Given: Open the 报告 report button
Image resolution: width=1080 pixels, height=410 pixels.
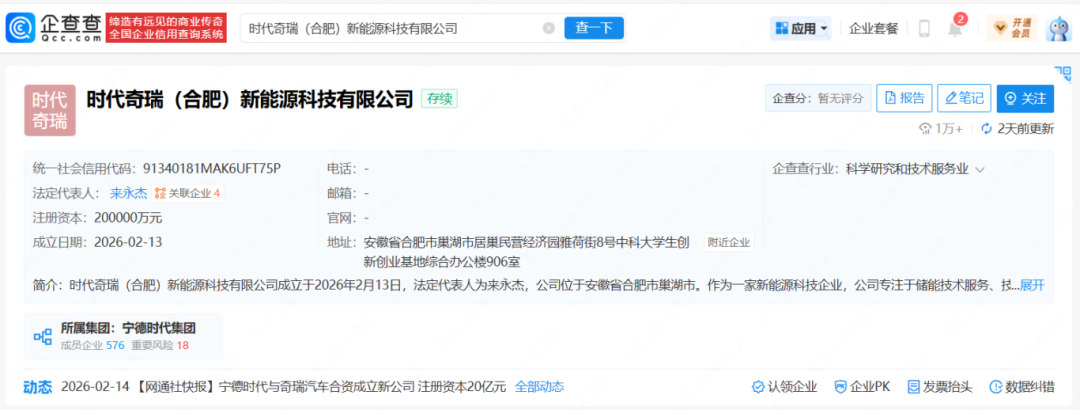Looking at the screenshot, I should (904, 99).
